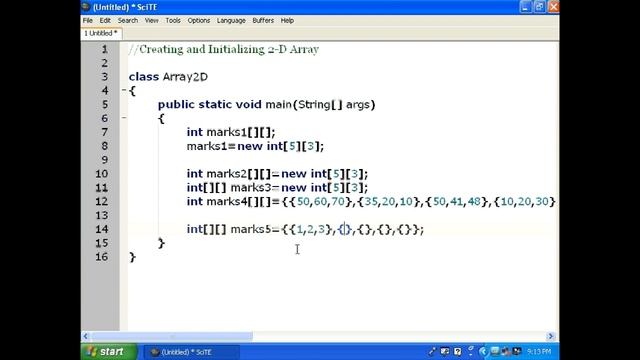This screenshot has width=640, height=360.
Task: Click line number 16 in the margin
Action: tap(102, 257)
